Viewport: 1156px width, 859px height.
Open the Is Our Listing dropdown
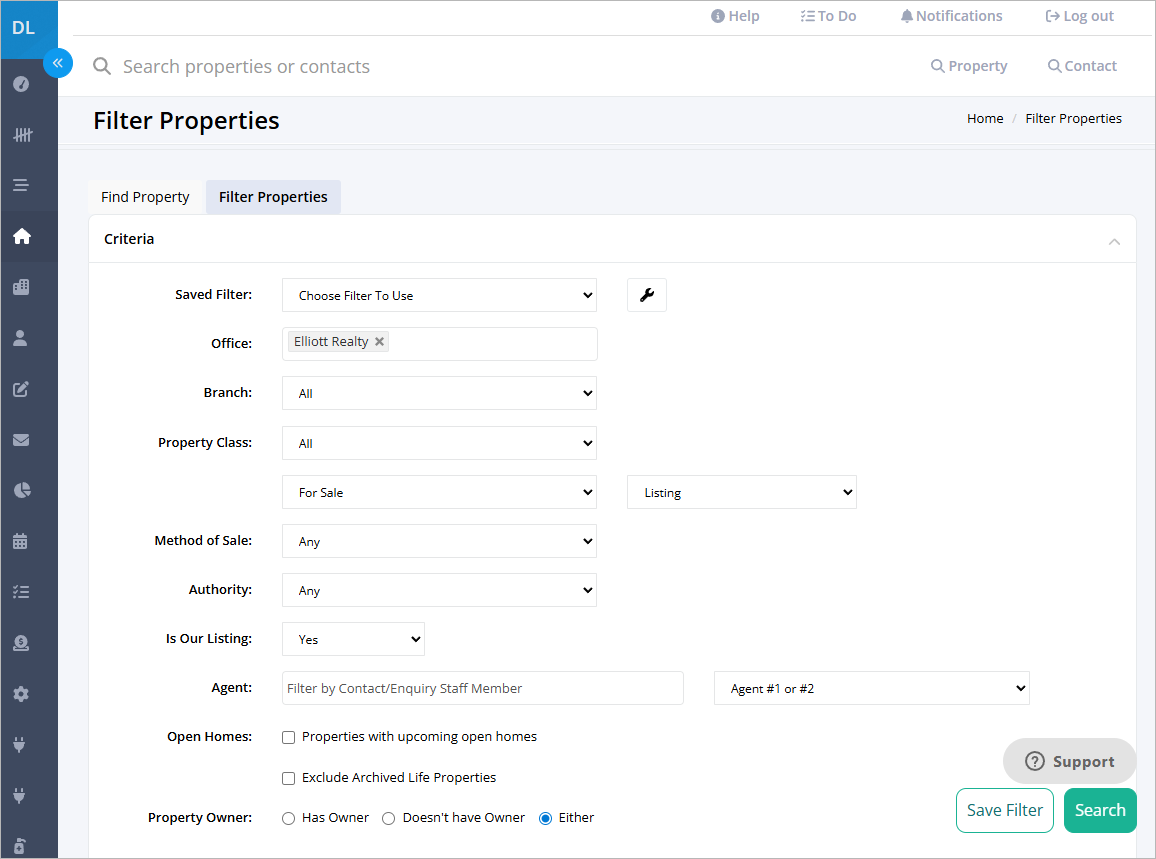point(353,639)
